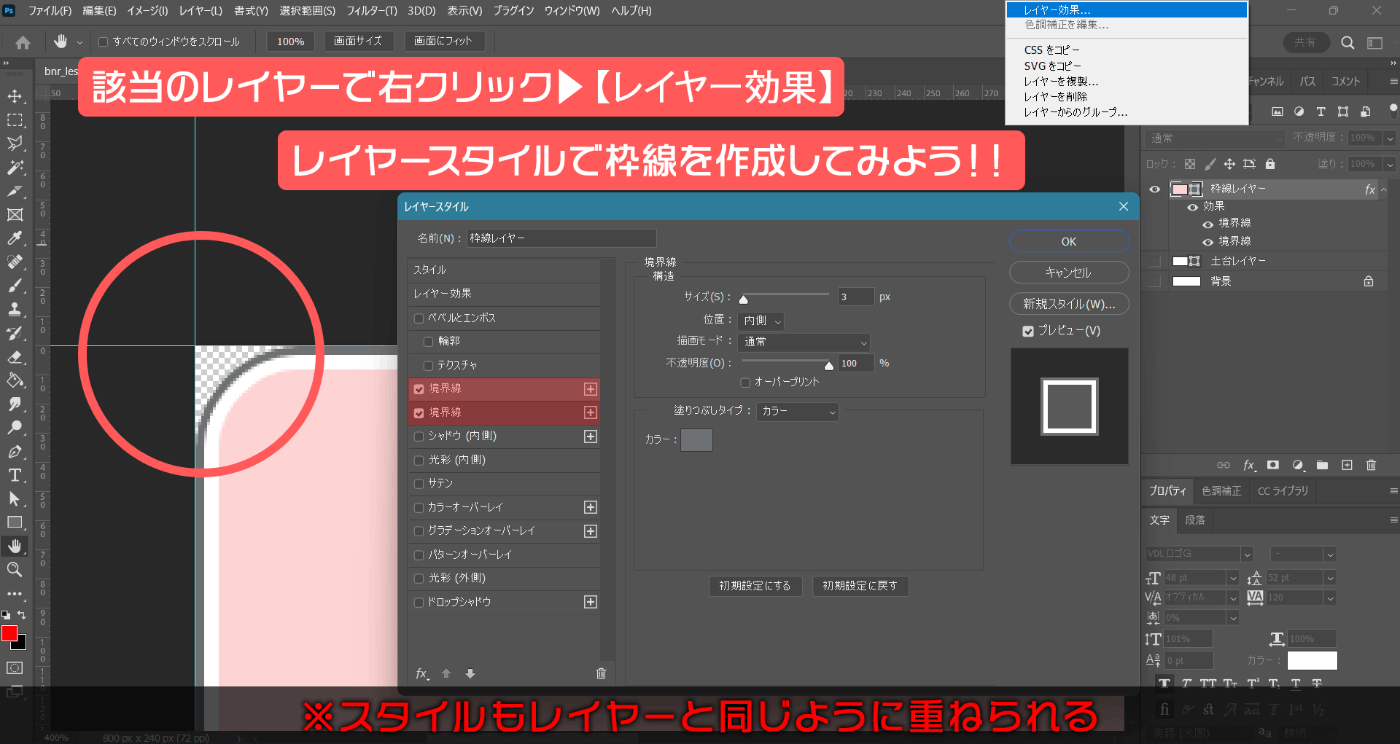Enable the シャドウ (内側) checkbox
Viewport: 1400px width, 744px height.
(x=419, y=436)
